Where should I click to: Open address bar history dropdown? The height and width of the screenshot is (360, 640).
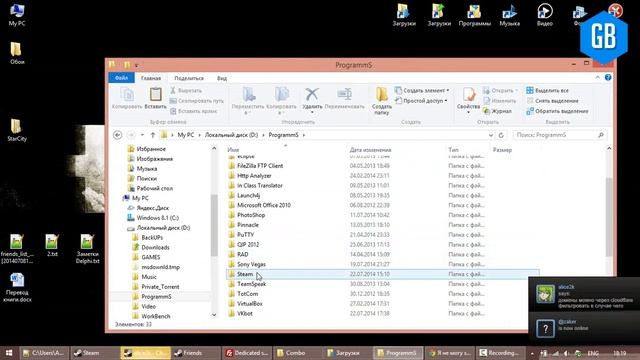coord(491,135)
